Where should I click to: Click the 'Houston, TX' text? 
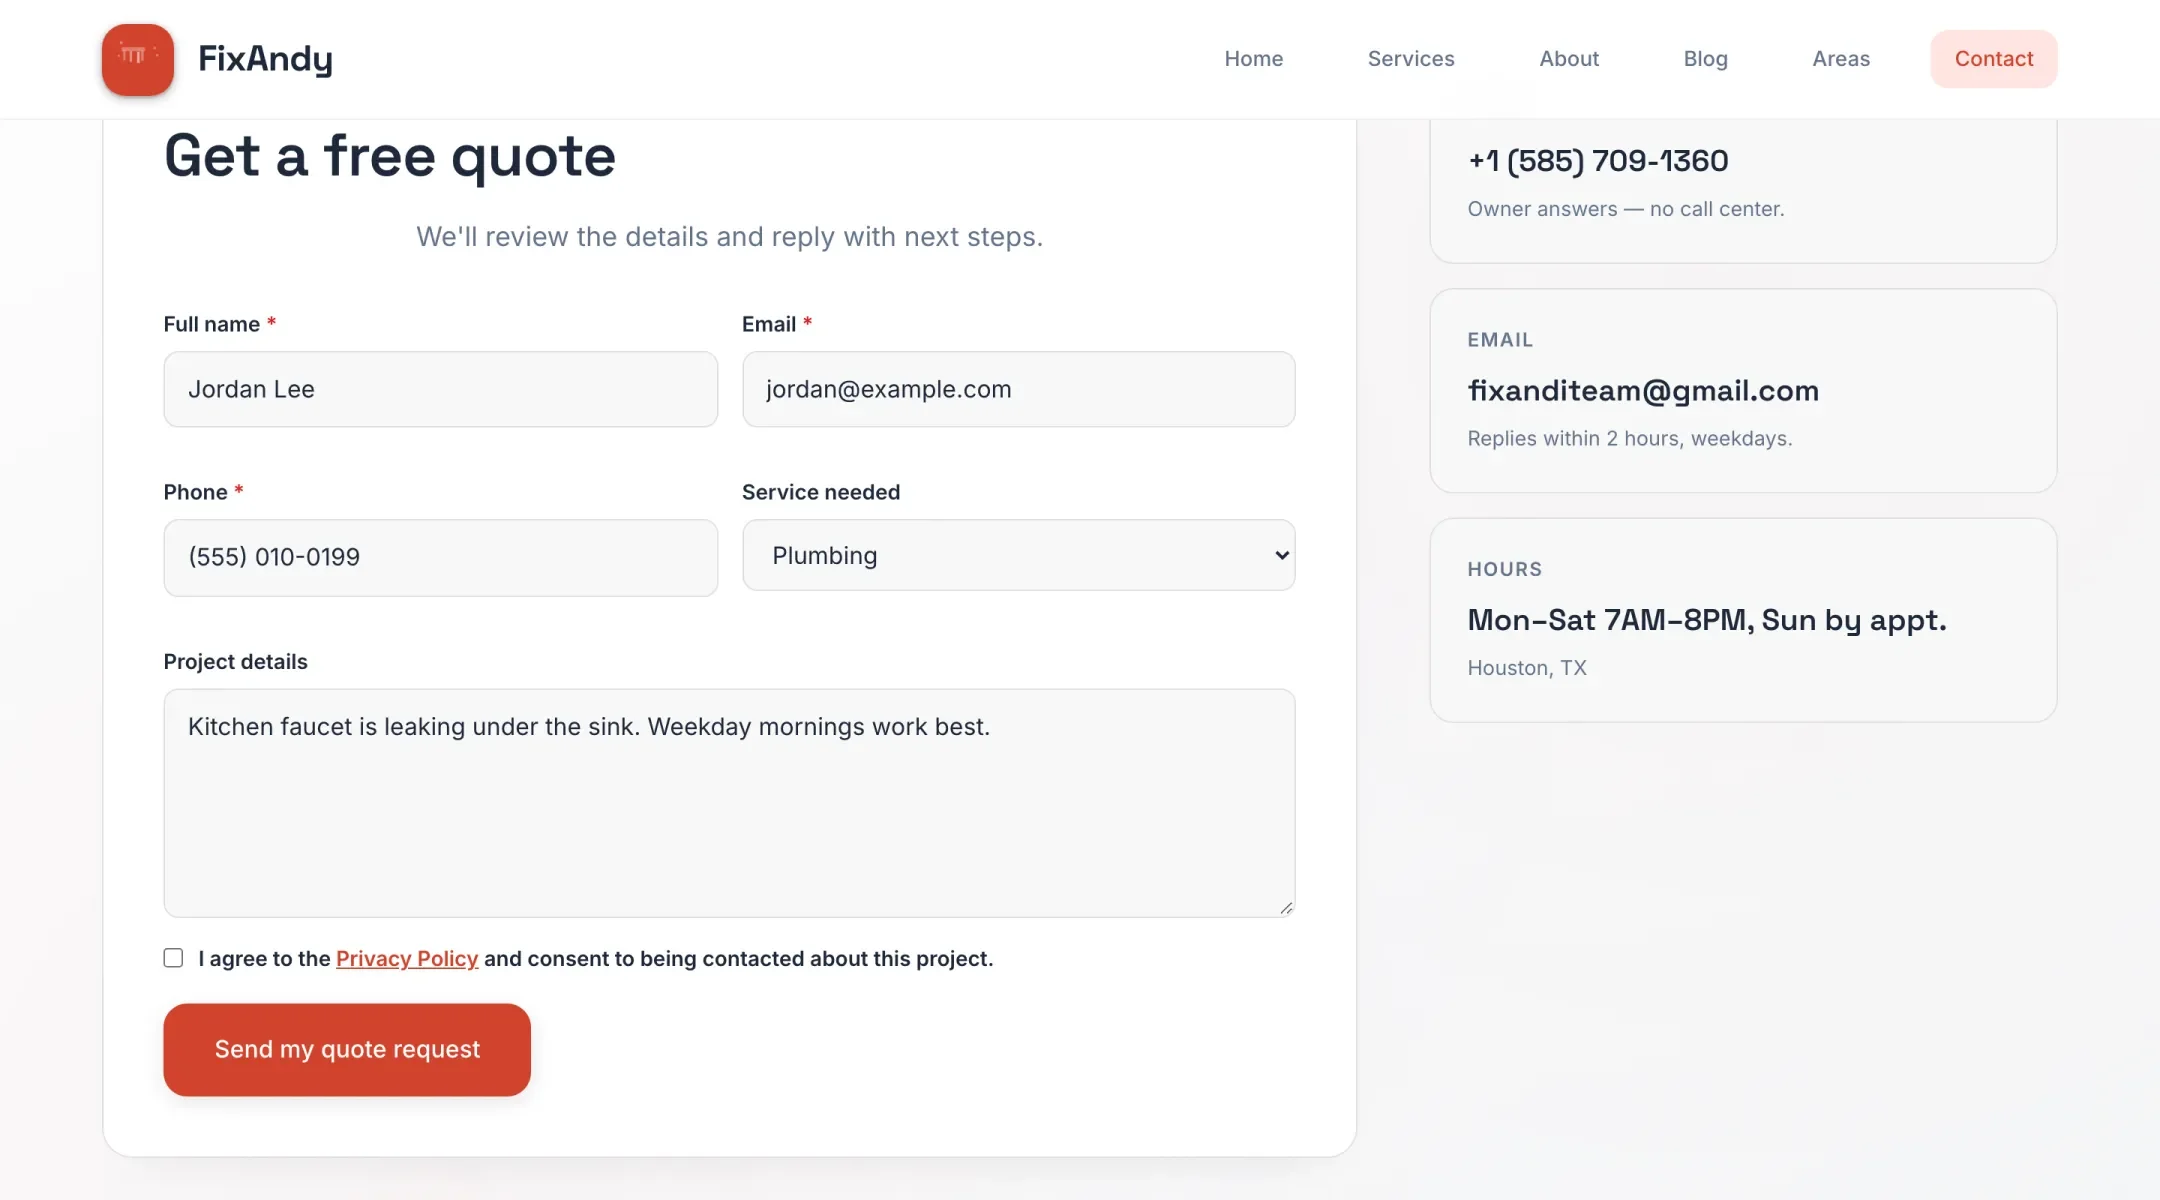coord(1527,668)
